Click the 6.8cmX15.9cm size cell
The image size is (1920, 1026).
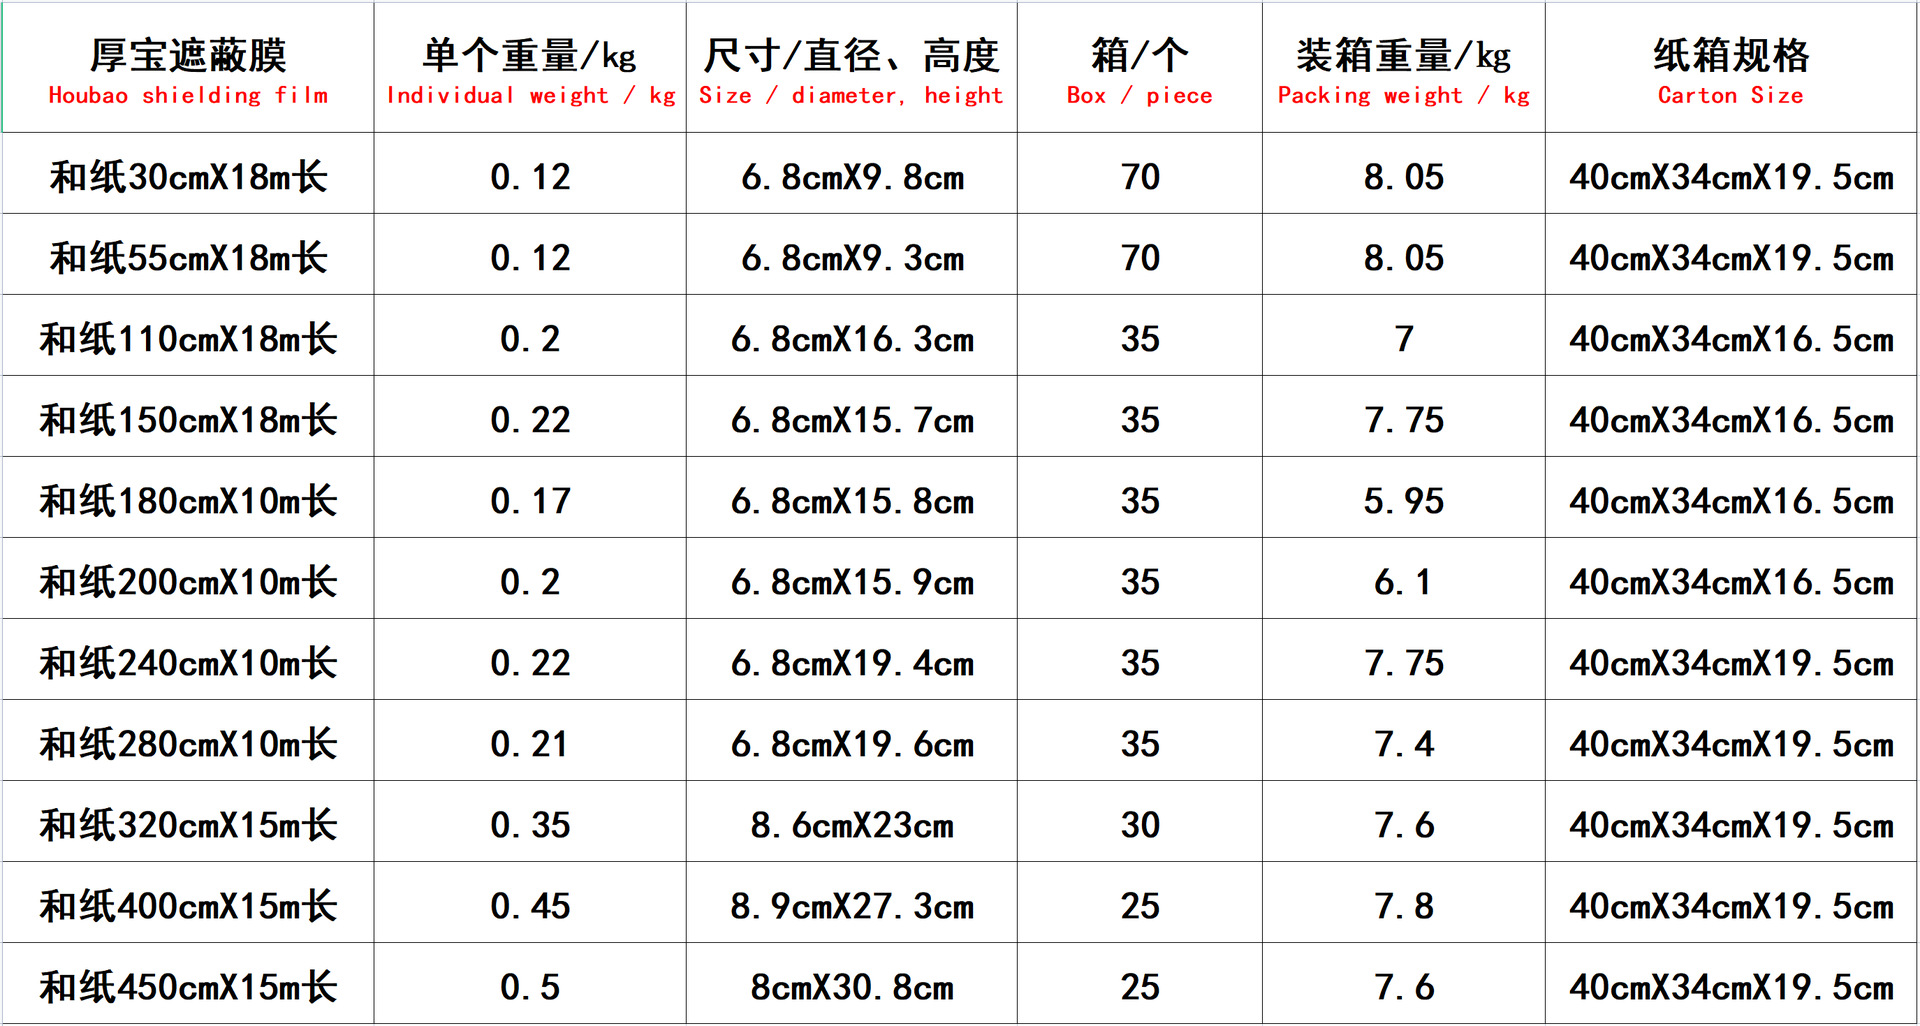[851, 582]
